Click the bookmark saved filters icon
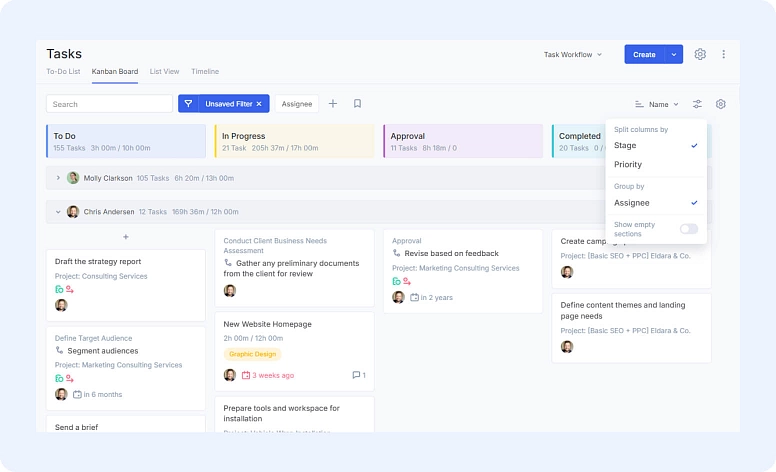776x472 pixels. (357, 104)
